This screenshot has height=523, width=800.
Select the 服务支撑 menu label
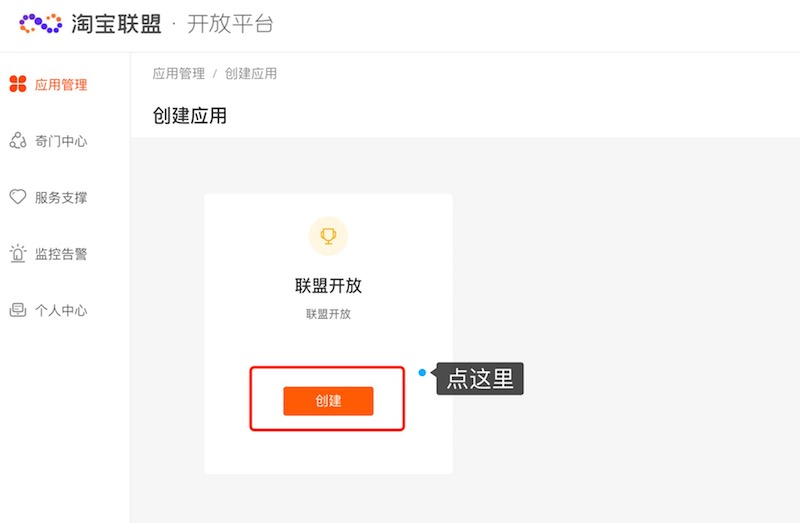click(x=61, y=198)
